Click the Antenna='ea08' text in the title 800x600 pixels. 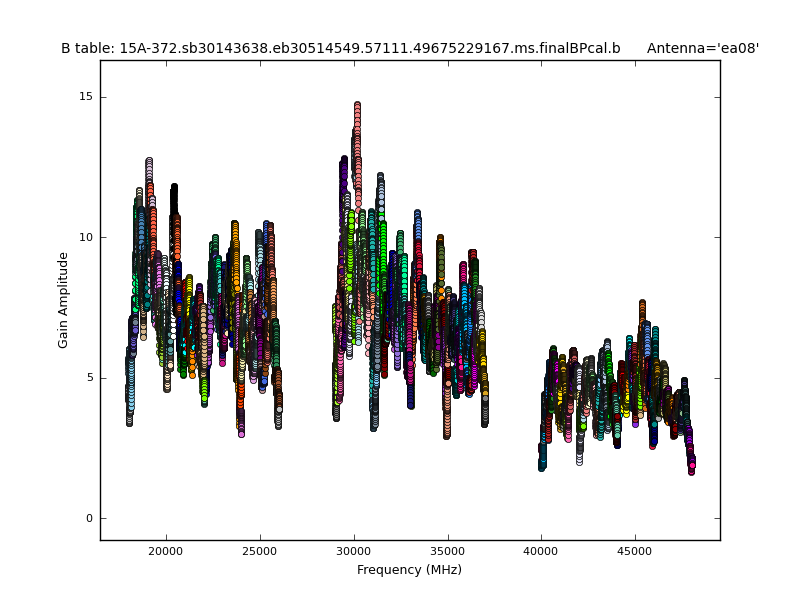click(702, 48)
